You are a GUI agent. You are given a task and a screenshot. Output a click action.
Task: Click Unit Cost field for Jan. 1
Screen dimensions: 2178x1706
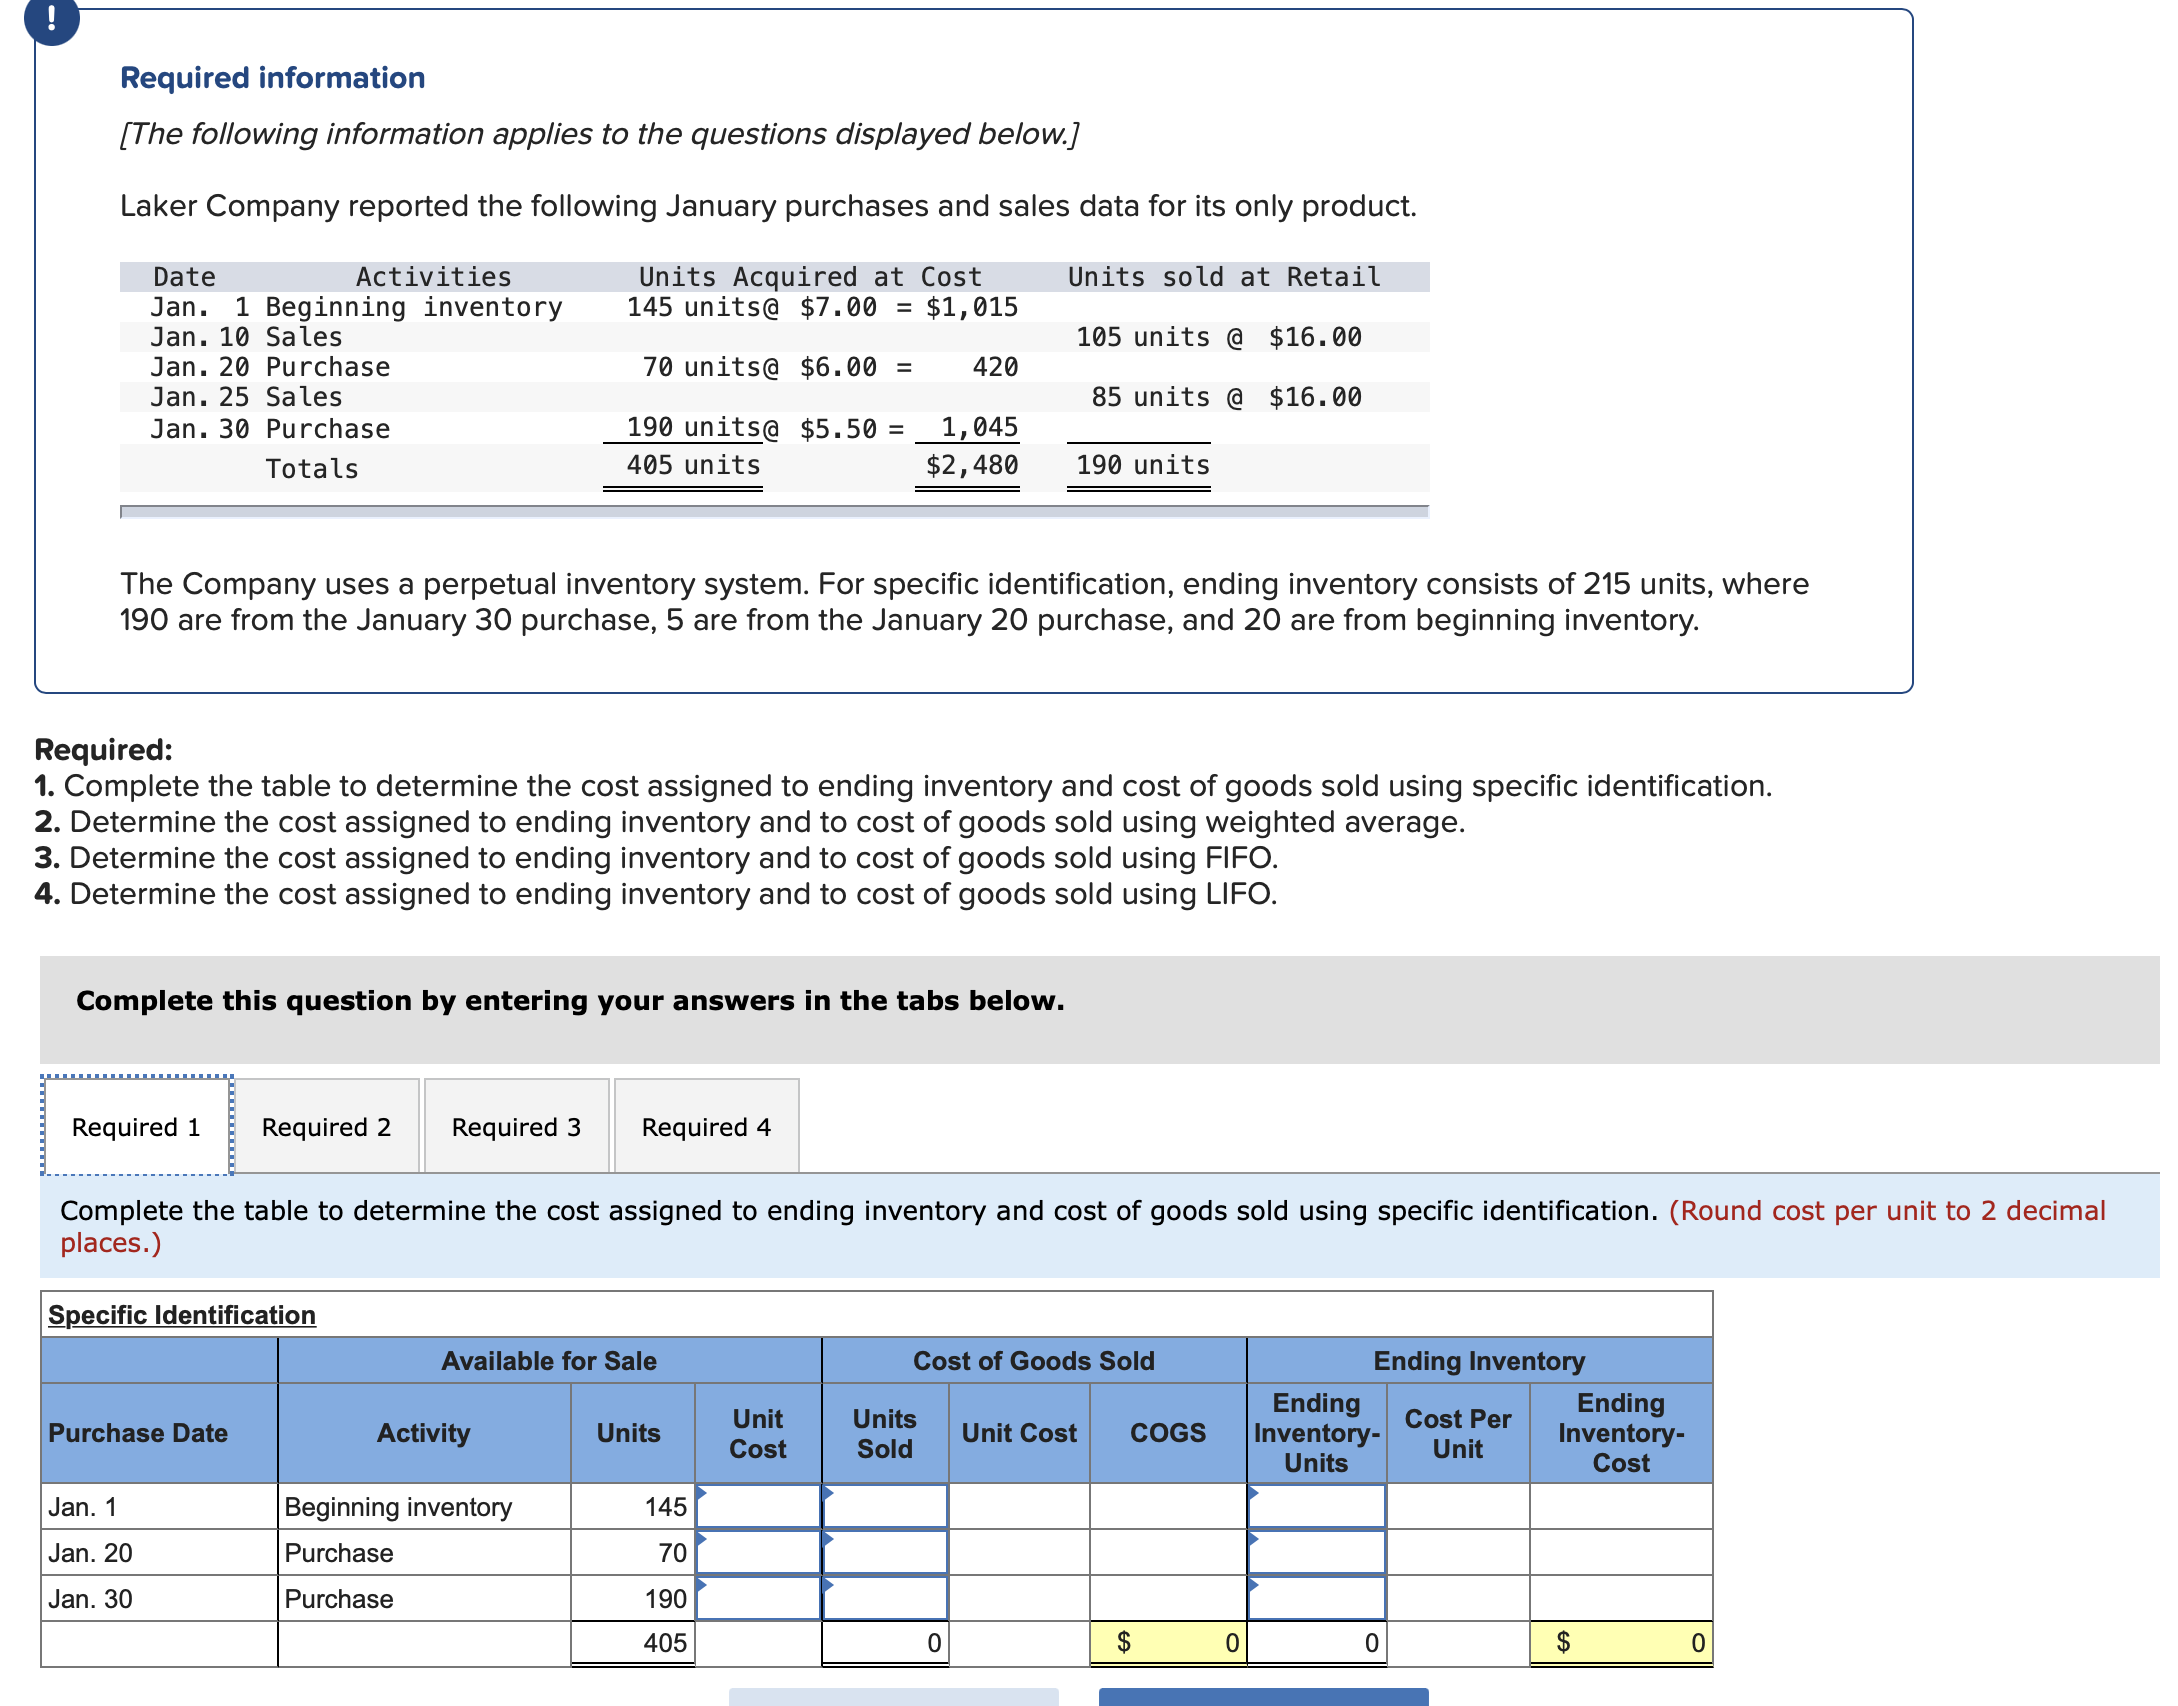758,1507
